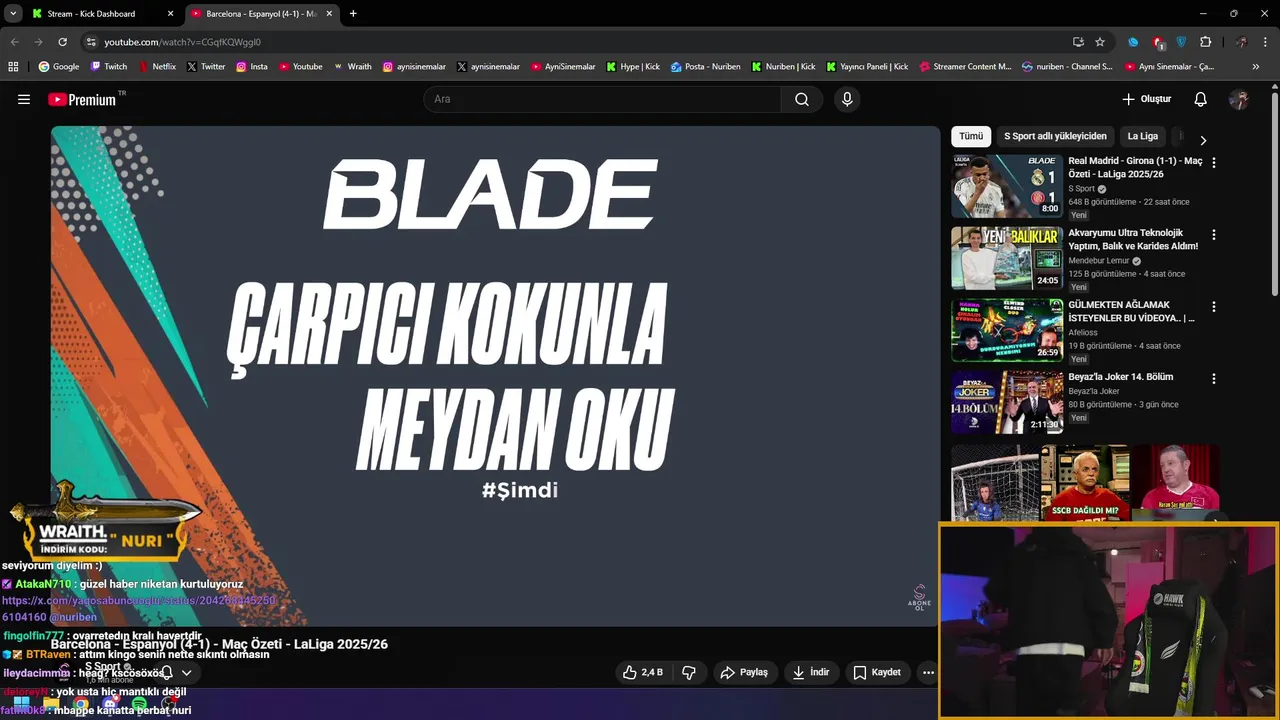Bookmark this page with the star icon
Viewport: 1280px width, 720px height.
pyautogui.click(x=1100, y=42)
